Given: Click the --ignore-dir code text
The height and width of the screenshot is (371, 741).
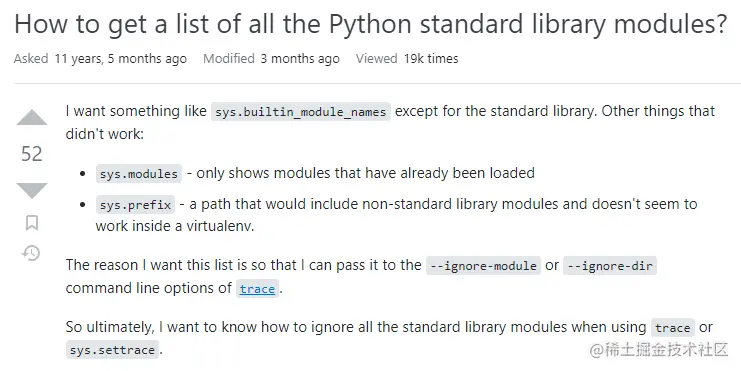Looking at the screenshot, I should 610,266.
